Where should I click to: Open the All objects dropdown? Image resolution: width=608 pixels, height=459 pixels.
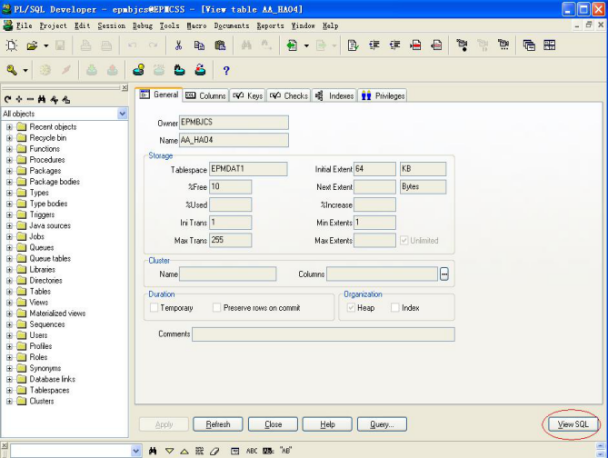click(123, 114)
